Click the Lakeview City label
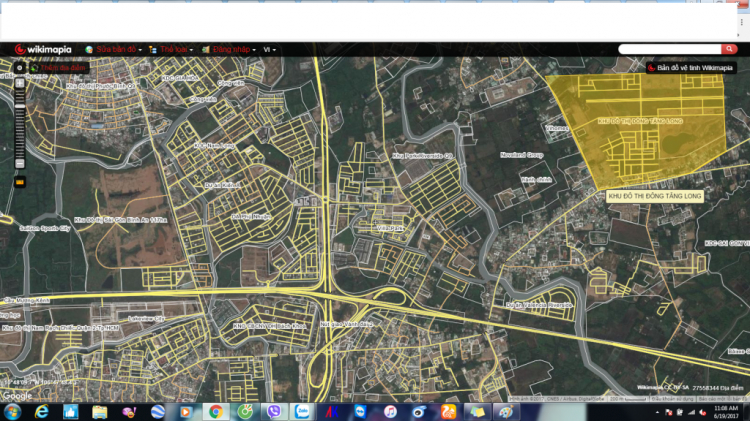 [146, 318]
